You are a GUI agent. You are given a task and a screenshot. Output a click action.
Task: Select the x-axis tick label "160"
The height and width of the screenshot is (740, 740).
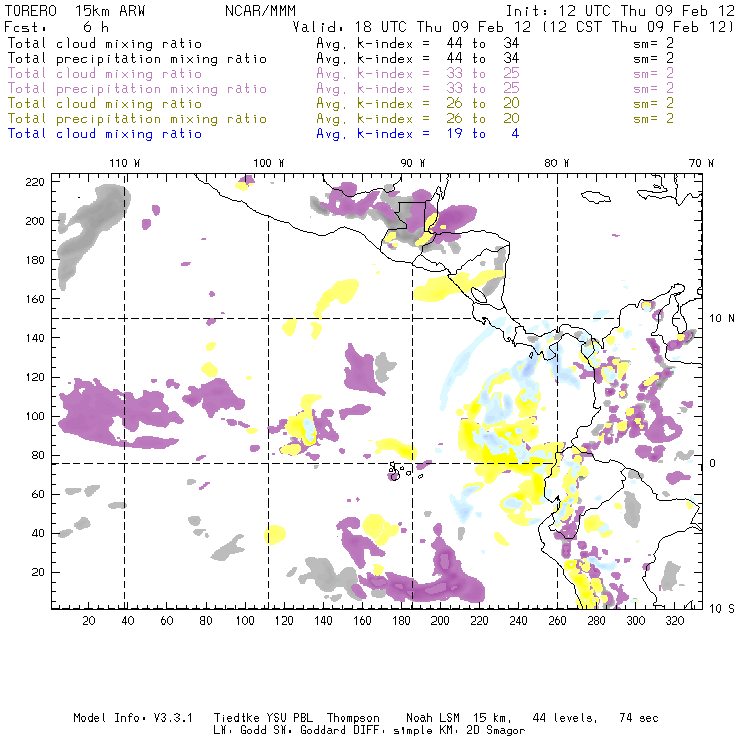click(362, 621)
